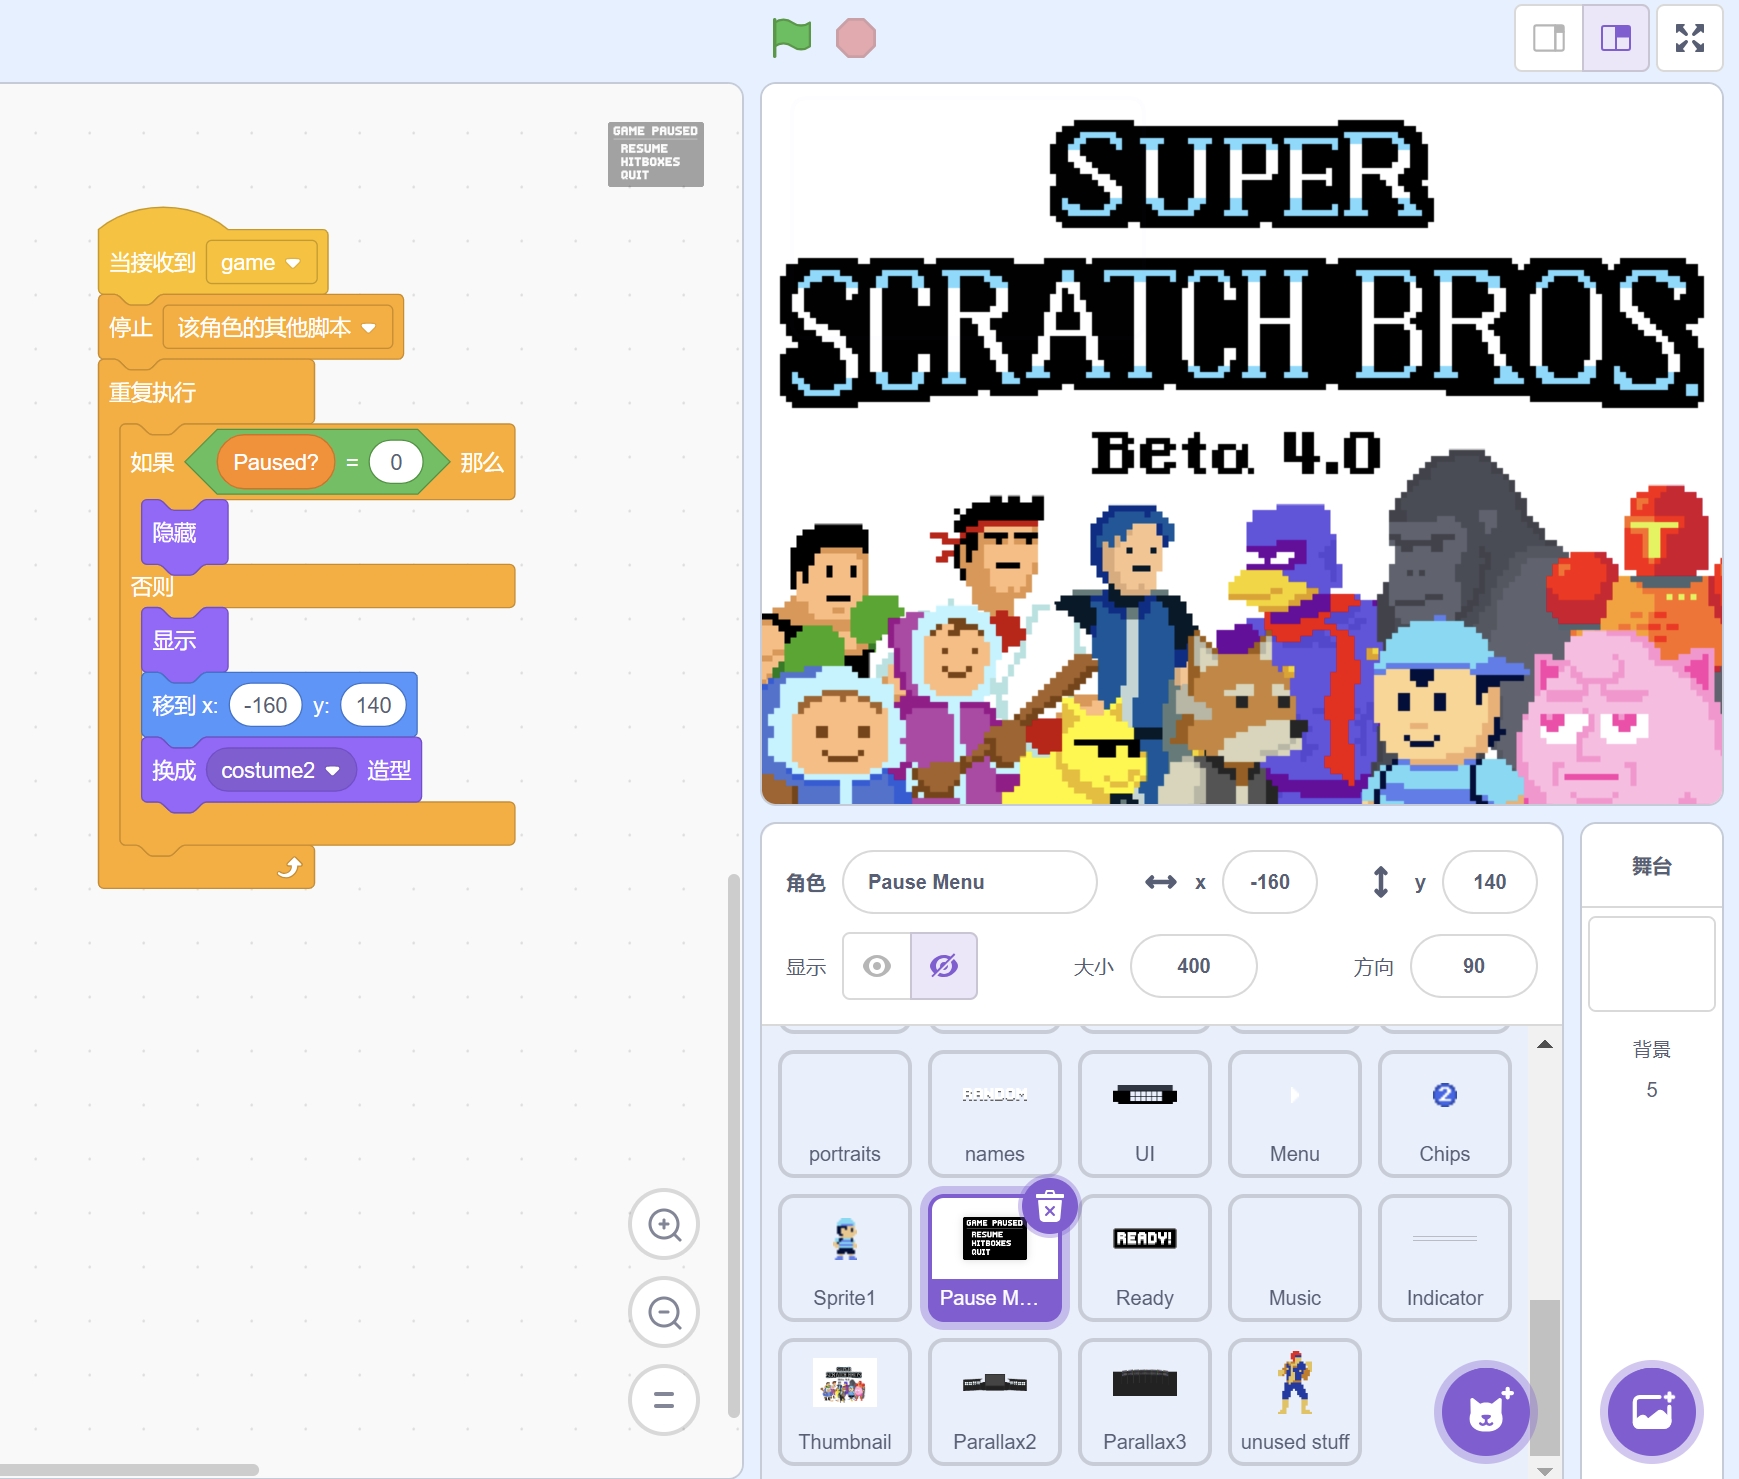Expand the stop script option dropdown
The width and height of the screenshot is (1739, 1479).
click(368, 328)
